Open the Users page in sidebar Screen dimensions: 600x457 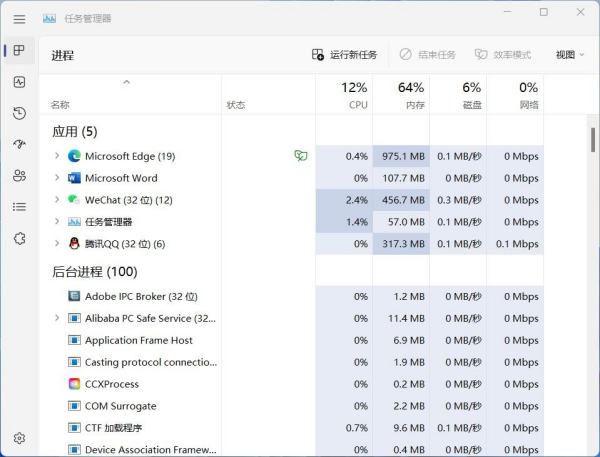(x=19, y=175)
